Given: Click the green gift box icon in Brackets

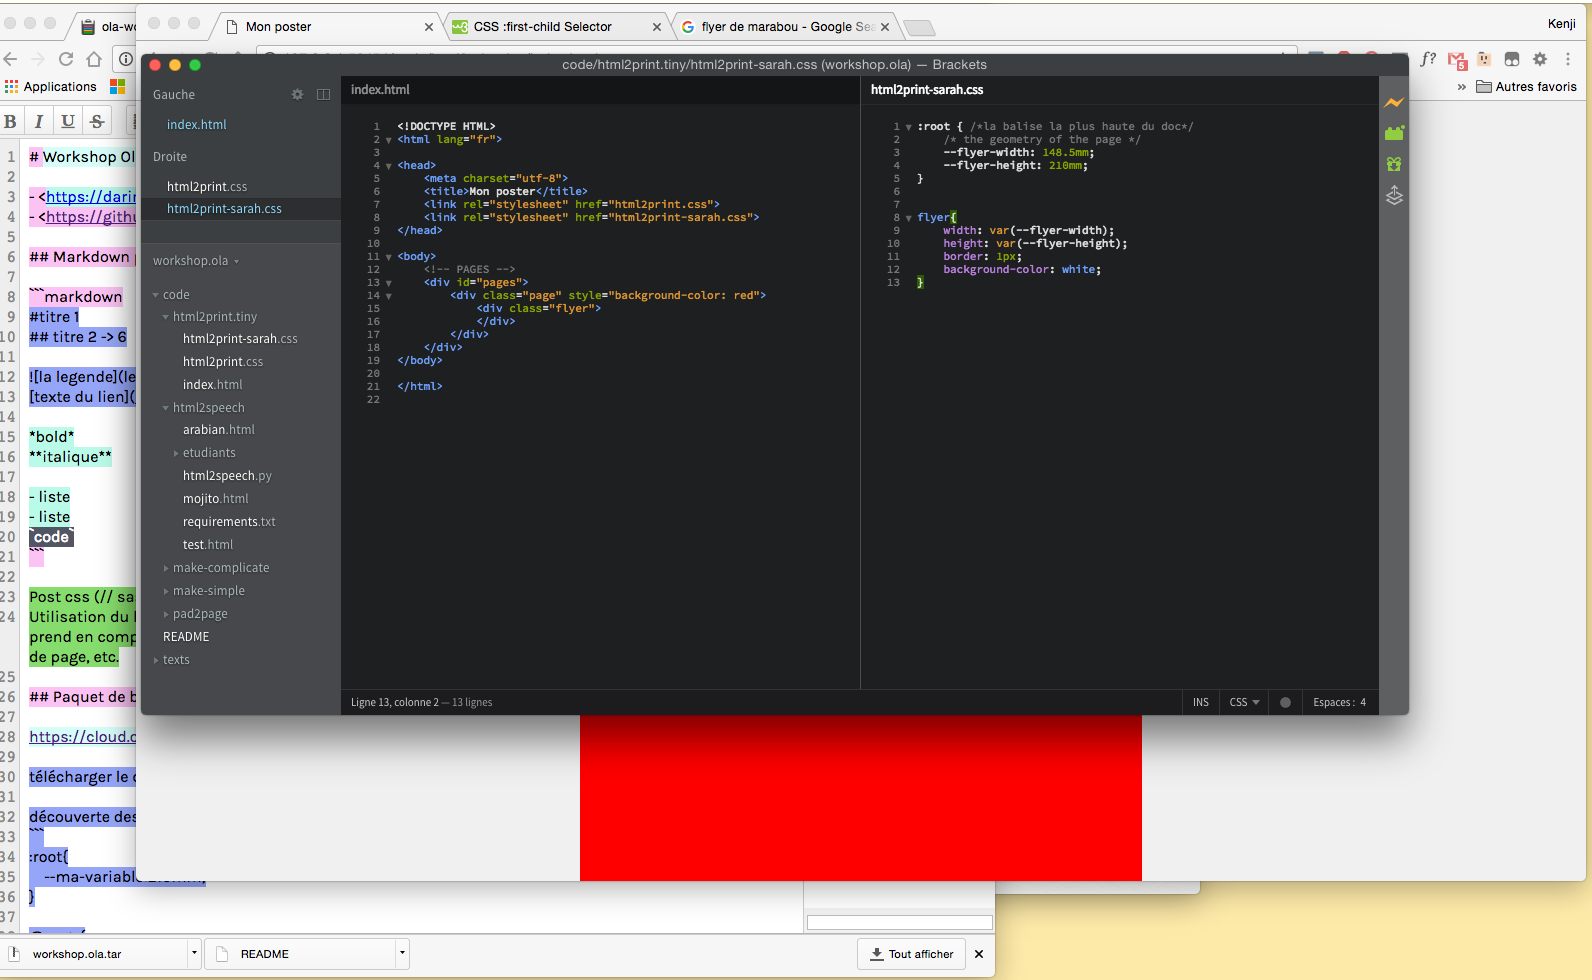Looking at the screenshot, I should tap(1394, 164).
